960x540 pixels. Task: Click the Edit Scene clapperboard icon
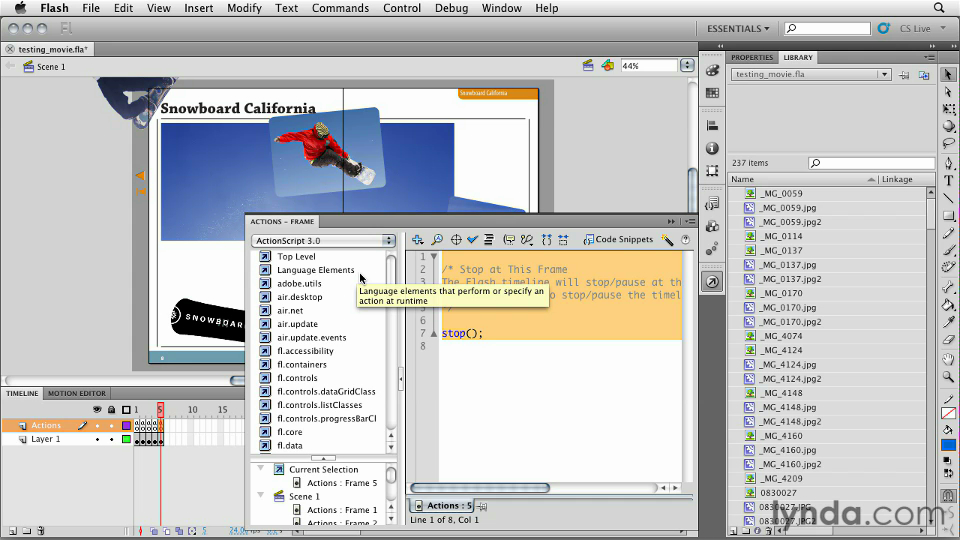click(588, 66)
